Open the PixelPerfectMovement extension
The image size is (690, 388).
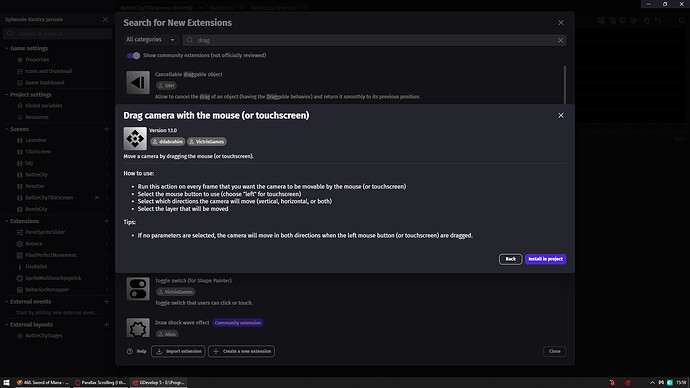[51, 255]
